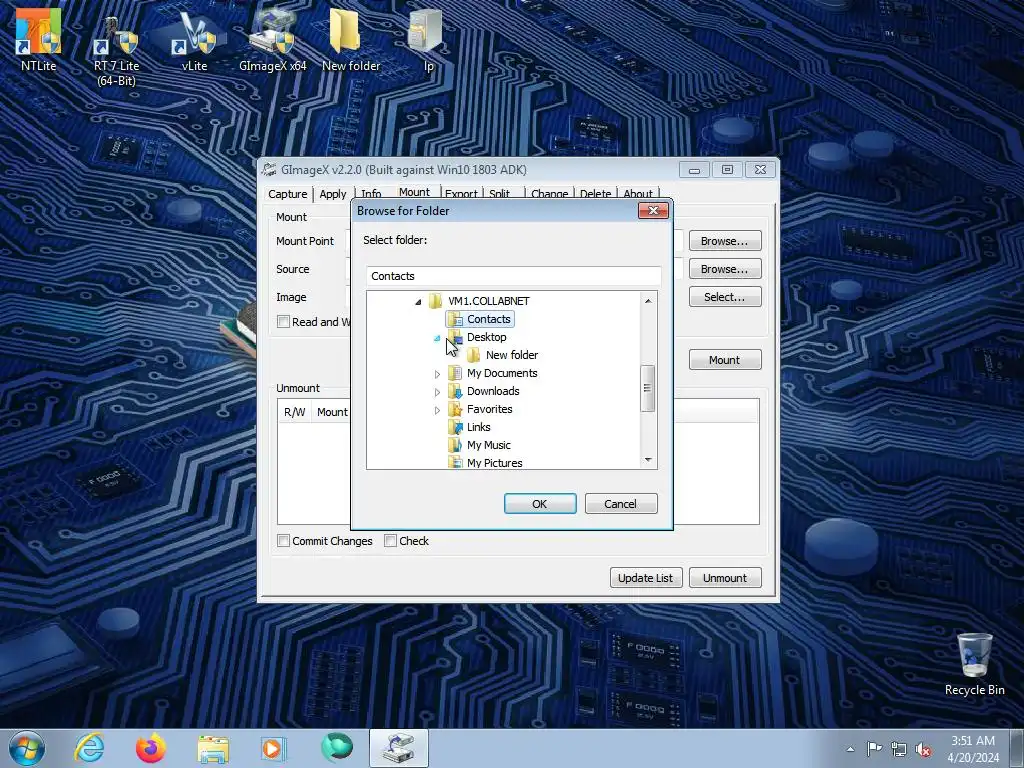The height and width of the screenshot is (768, 1024).
Task: Click the Mount button
Action: click(725, 360)
